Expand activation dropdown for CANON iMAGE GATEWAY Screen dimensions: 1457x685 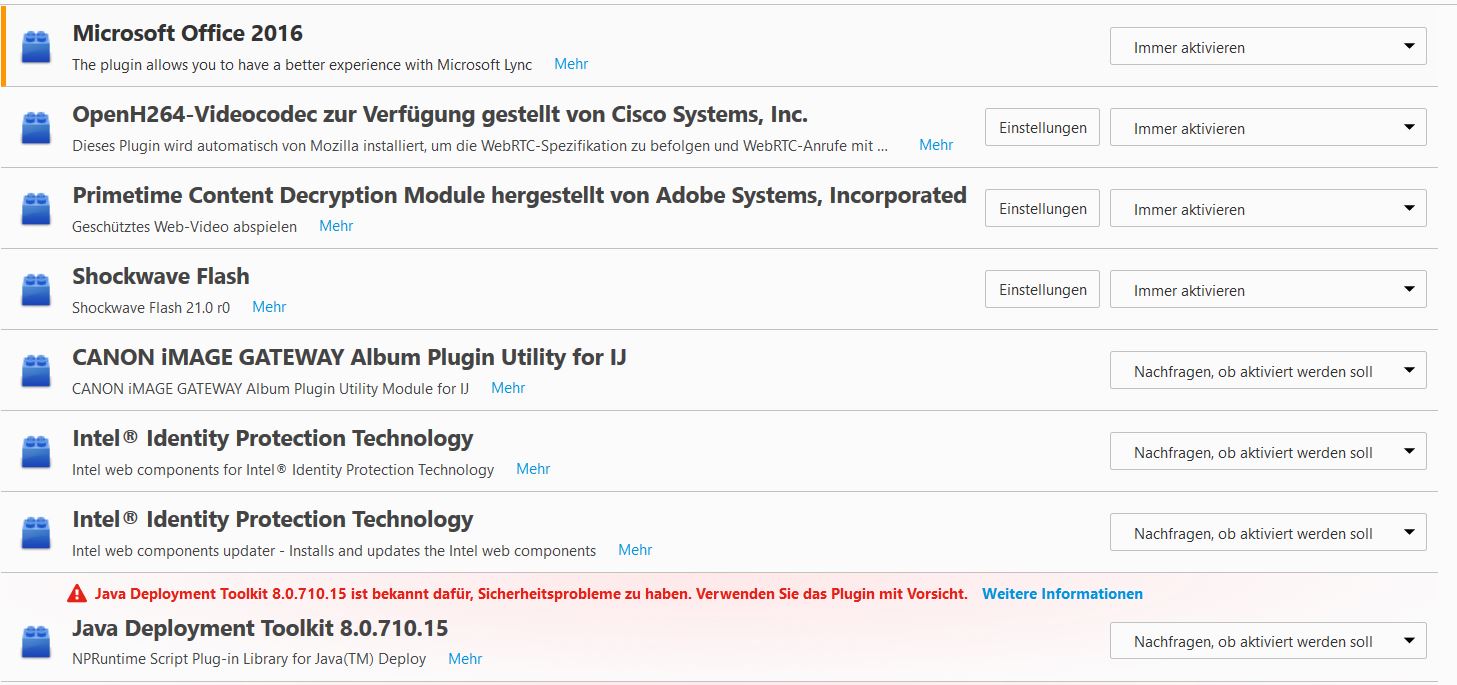1267,371
